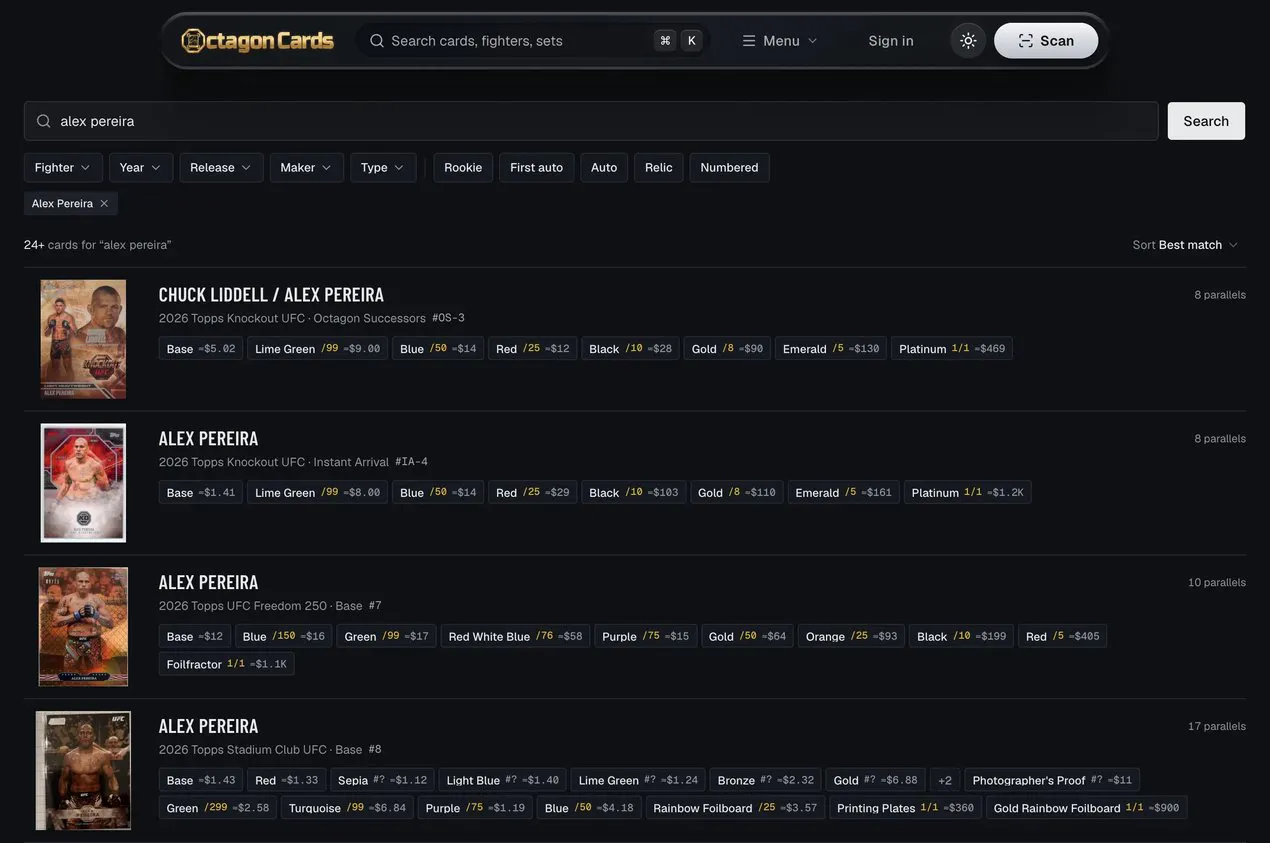The image size is (1270, 843).
Task: Toggle the Rookie filter
Action: click(x=463, y=168)
